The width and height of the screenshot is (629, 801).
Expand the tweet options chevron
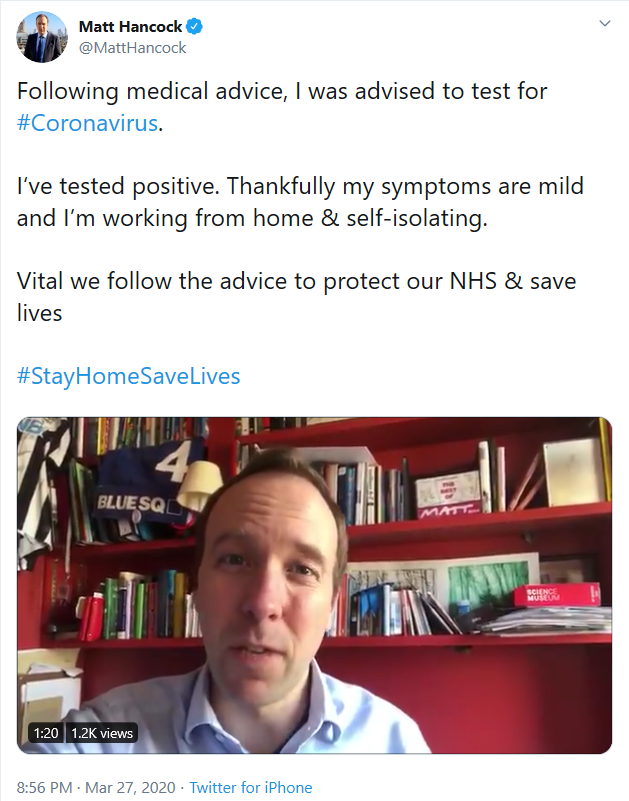pos(605,23)
